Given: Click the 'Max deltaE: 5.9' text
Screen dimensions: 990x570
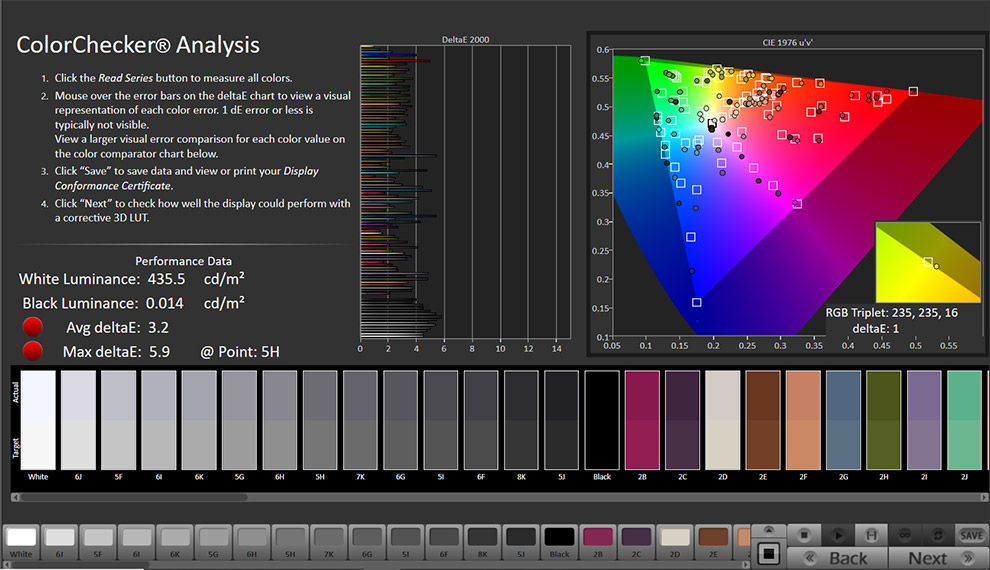Looking at the screenshot, I should click(116, 352).
